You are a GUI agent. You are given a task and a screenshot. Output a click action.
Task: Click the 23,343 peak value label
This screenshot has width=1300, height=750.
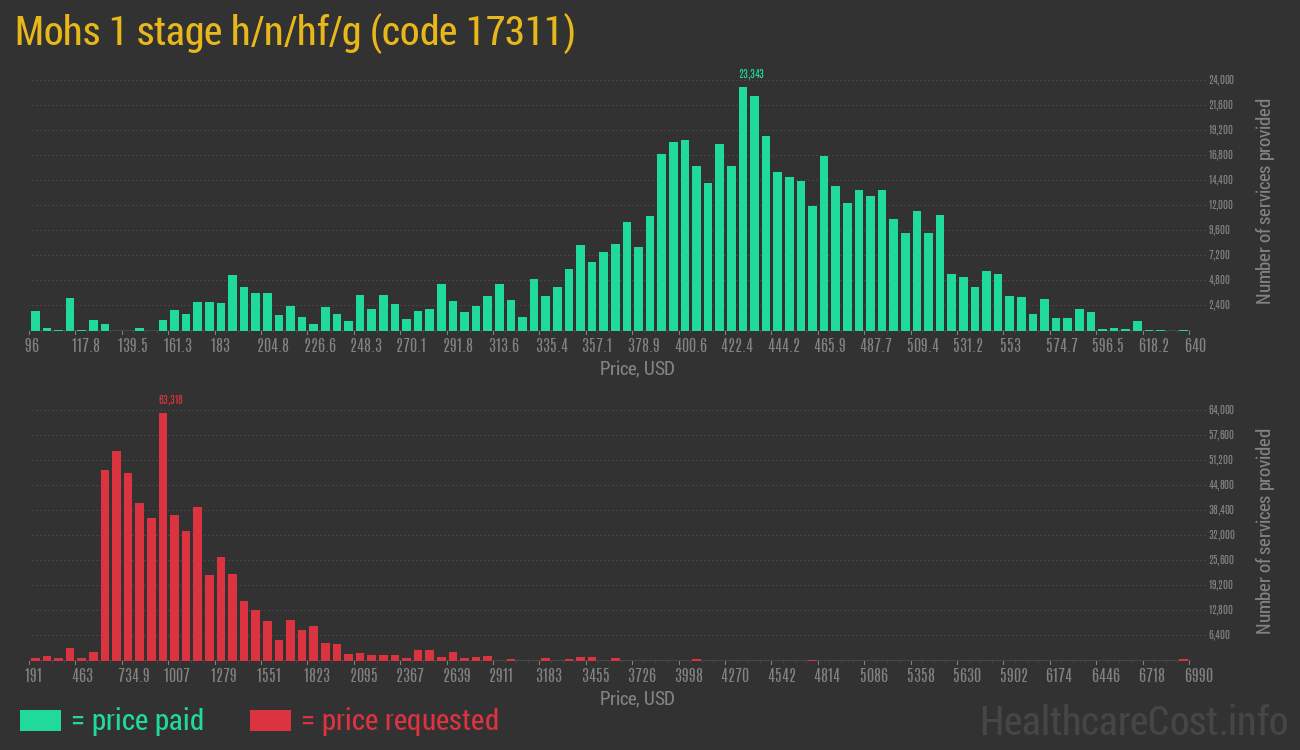click(x=751, y=74)
